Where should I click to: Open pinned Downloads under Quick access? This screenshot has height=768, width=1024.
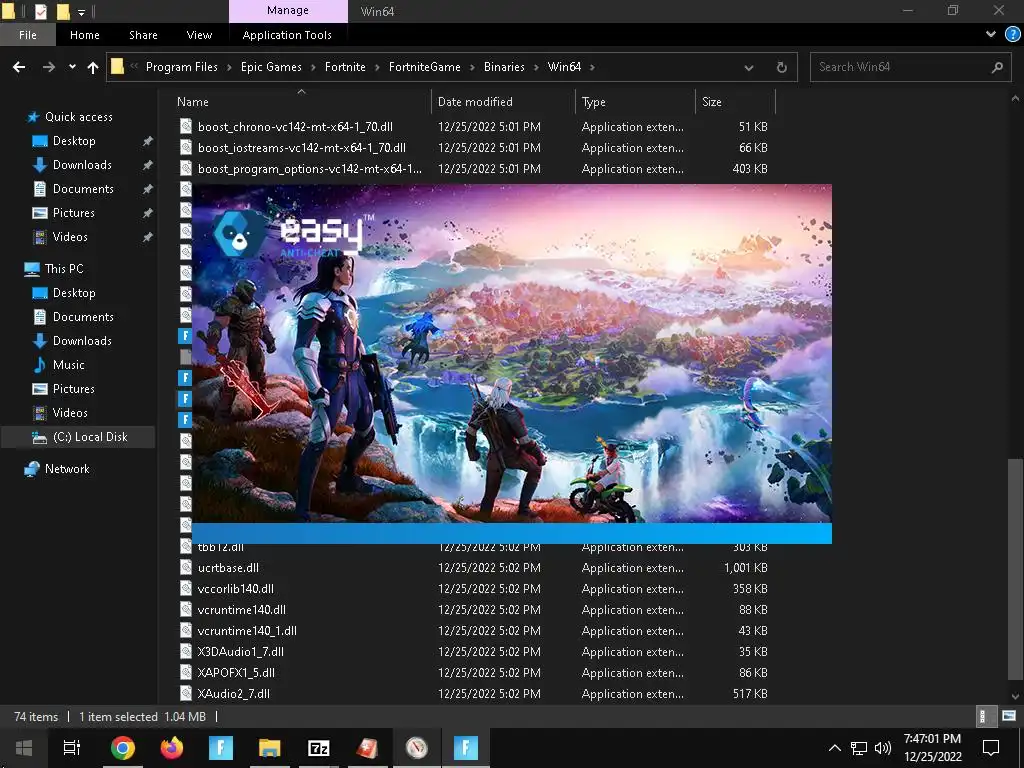[x=82, y=165]
